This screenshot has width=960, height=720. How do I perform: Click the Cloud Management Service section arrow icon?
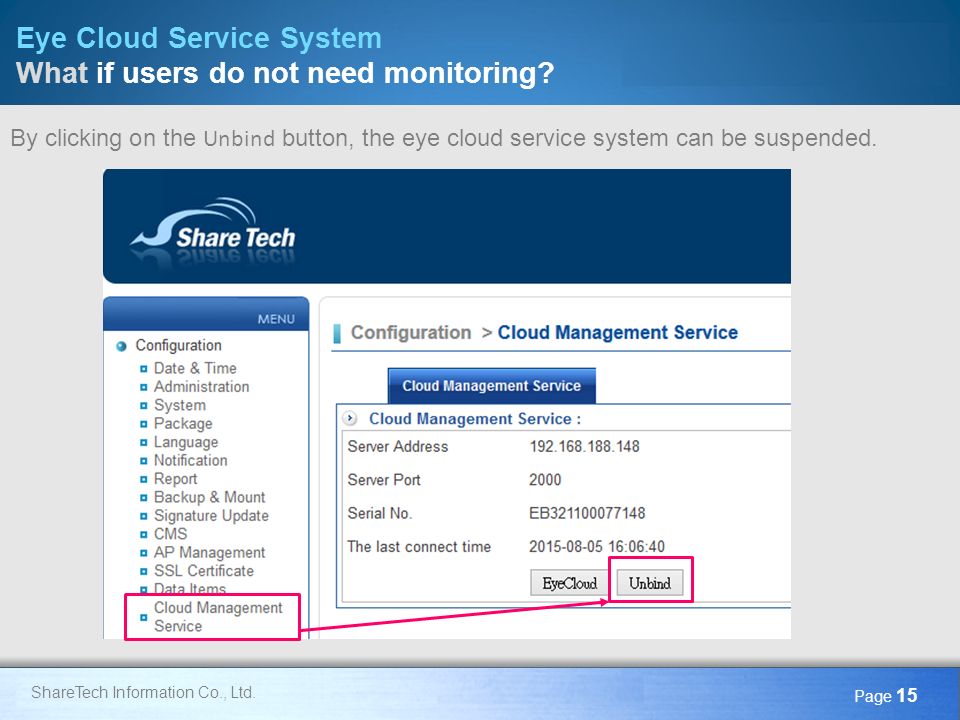pyautogui.click(x=350, y=418)
